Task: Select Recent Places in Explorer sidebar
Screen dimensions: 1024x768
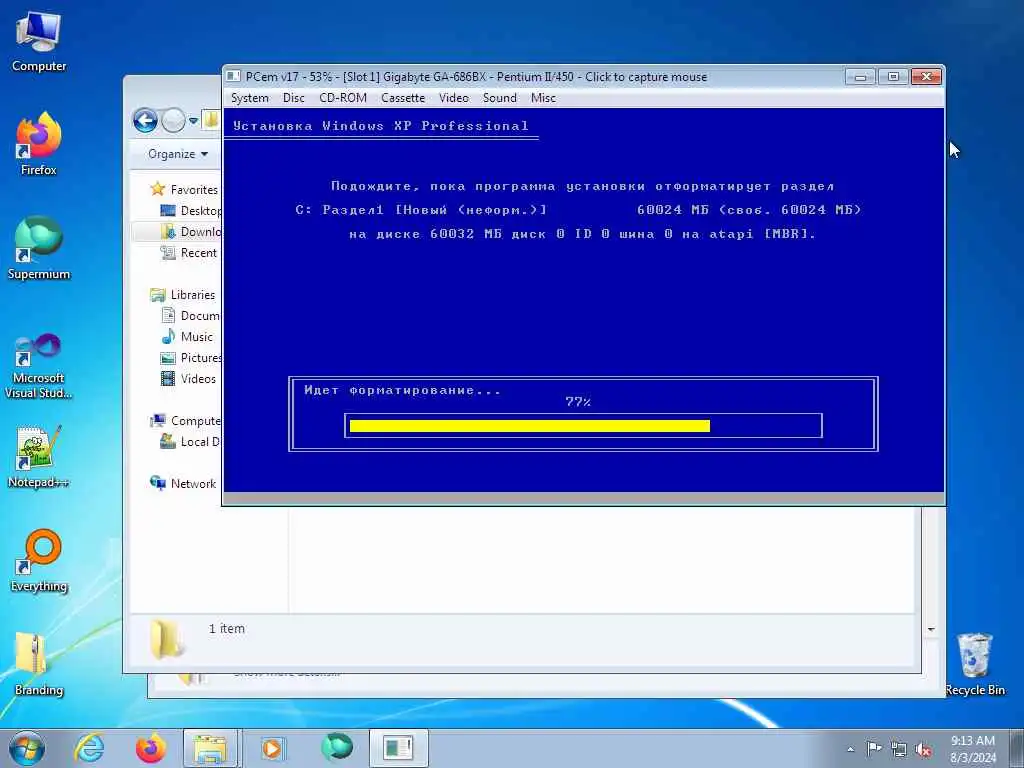Action: pos(189,253)
